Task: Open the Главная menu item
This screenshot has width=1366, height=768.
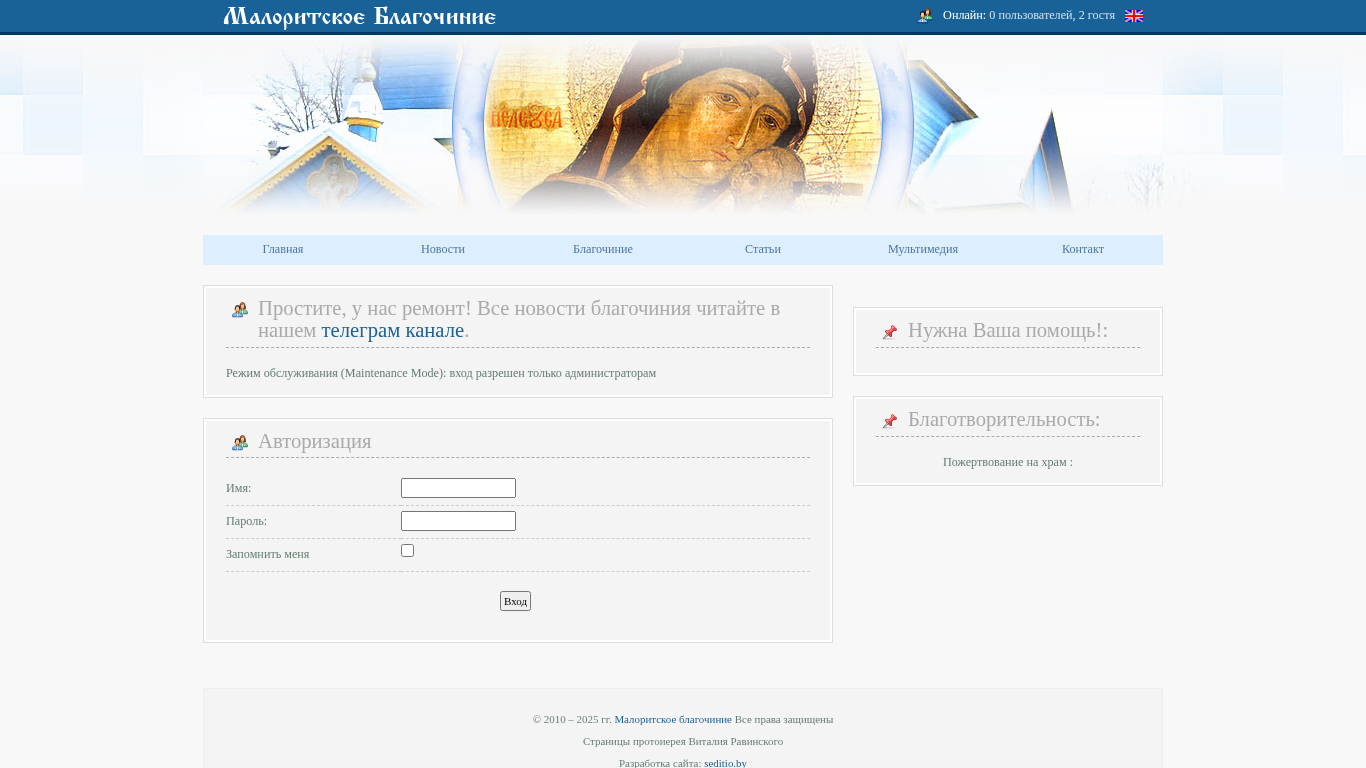Action: click(x=283, y=249)
